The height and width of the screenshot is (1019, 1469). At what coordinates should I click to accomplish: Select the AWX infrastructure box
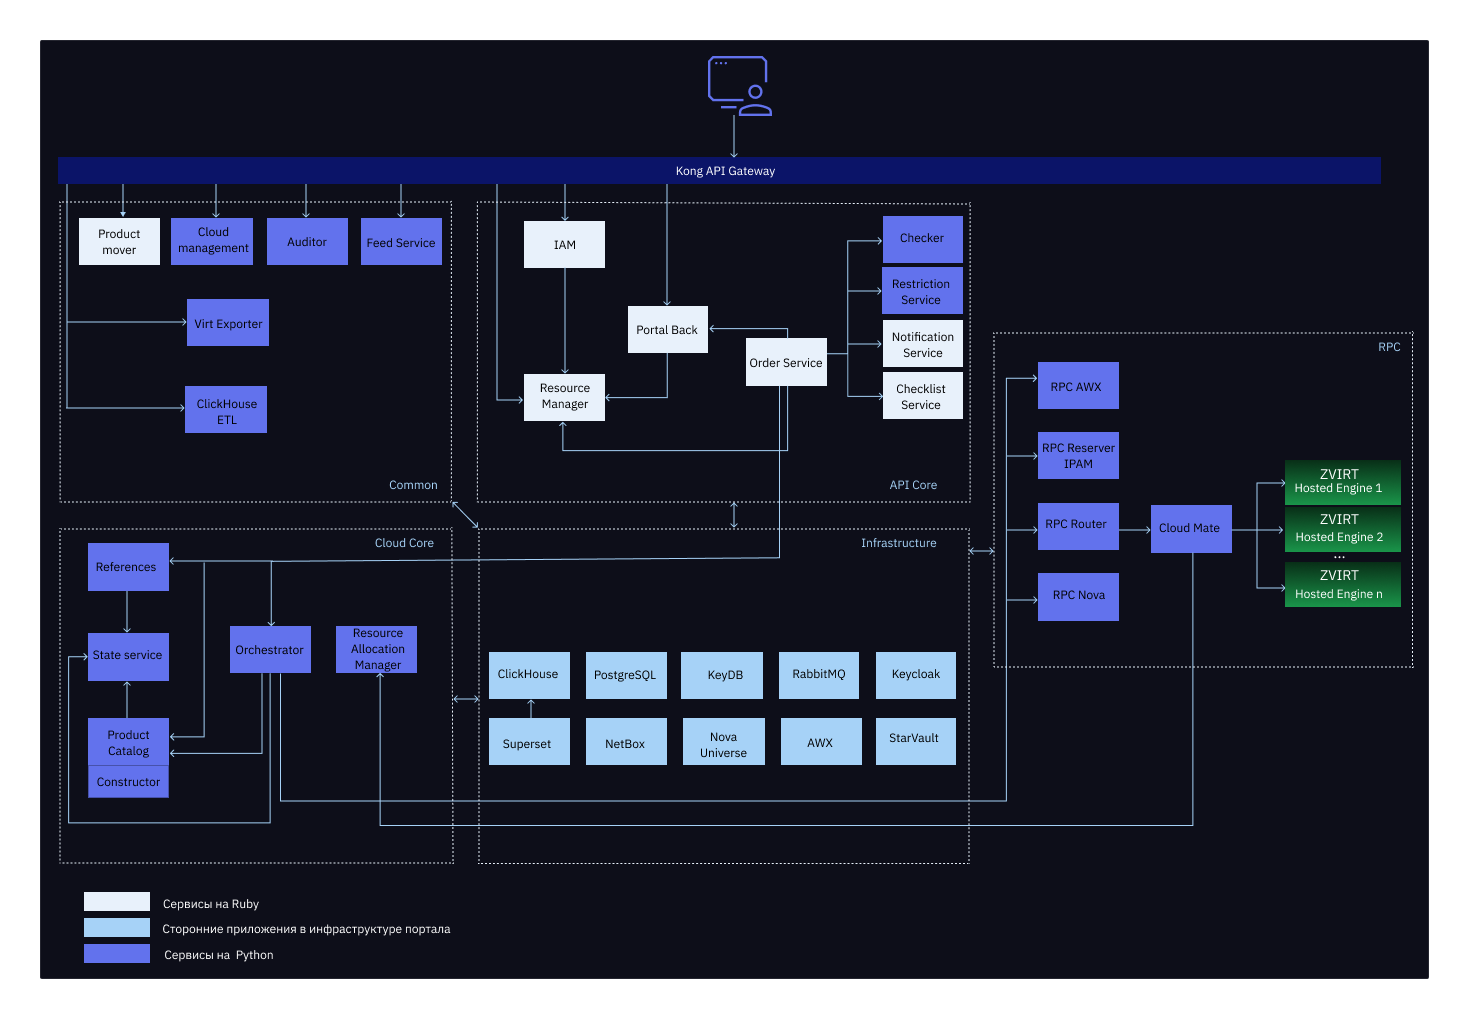821,742
